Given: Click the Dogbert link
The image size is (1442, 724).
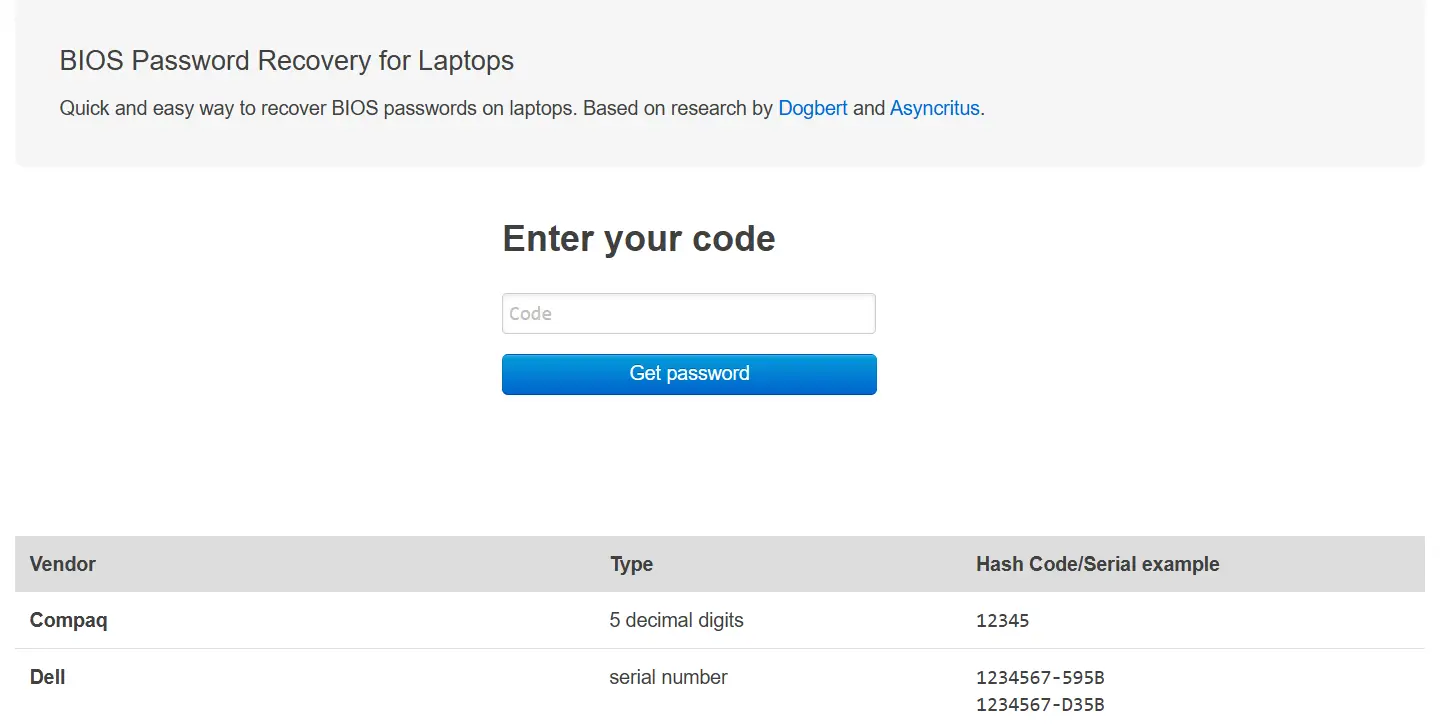Looking at the screenshot, I should pyautogui.click(x=812, y=108).
